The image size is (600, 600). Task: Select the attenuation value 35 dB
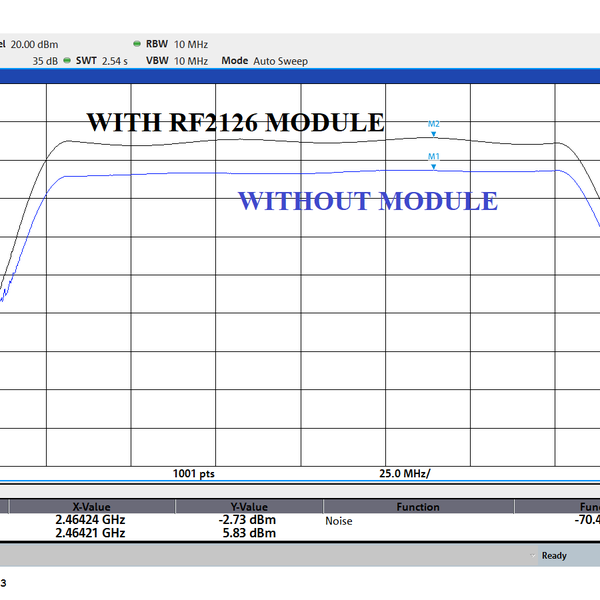pyautogui.click(x=45, y=61)
